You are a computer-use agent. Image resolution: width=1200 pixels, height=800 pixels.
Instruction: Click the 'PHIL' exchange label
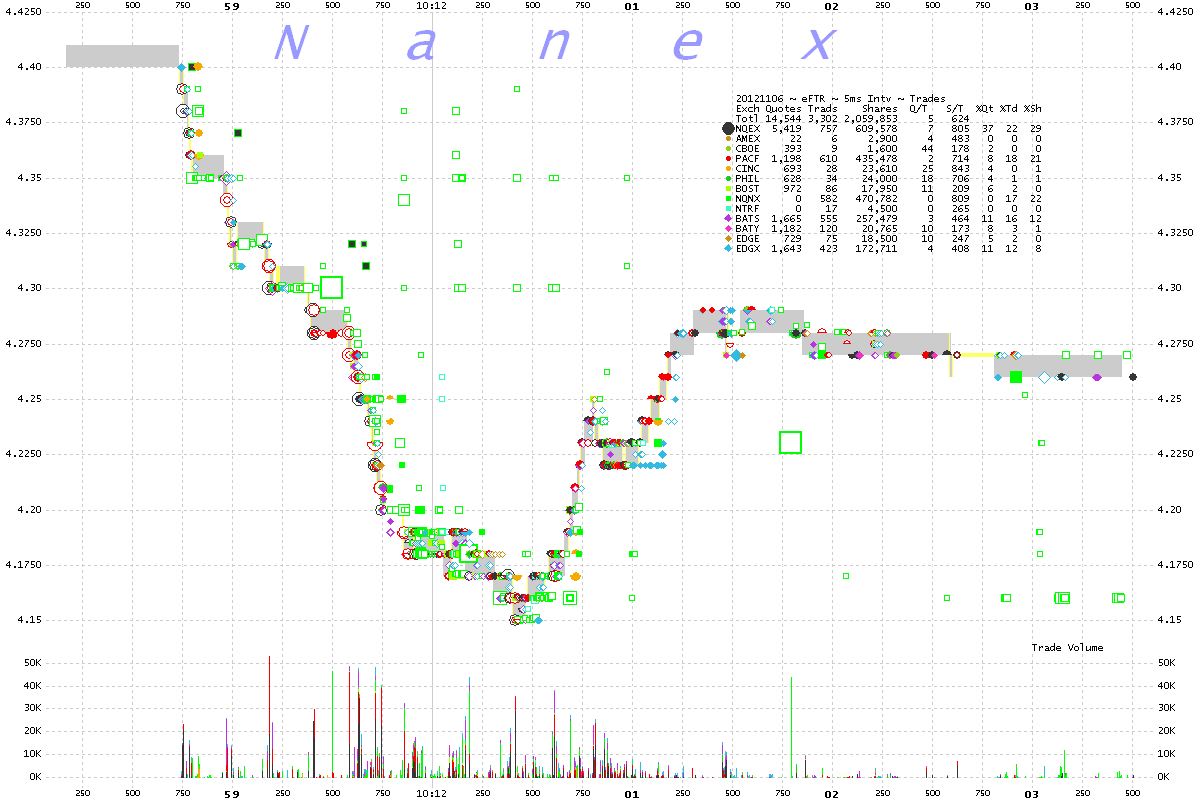(747, 178)
